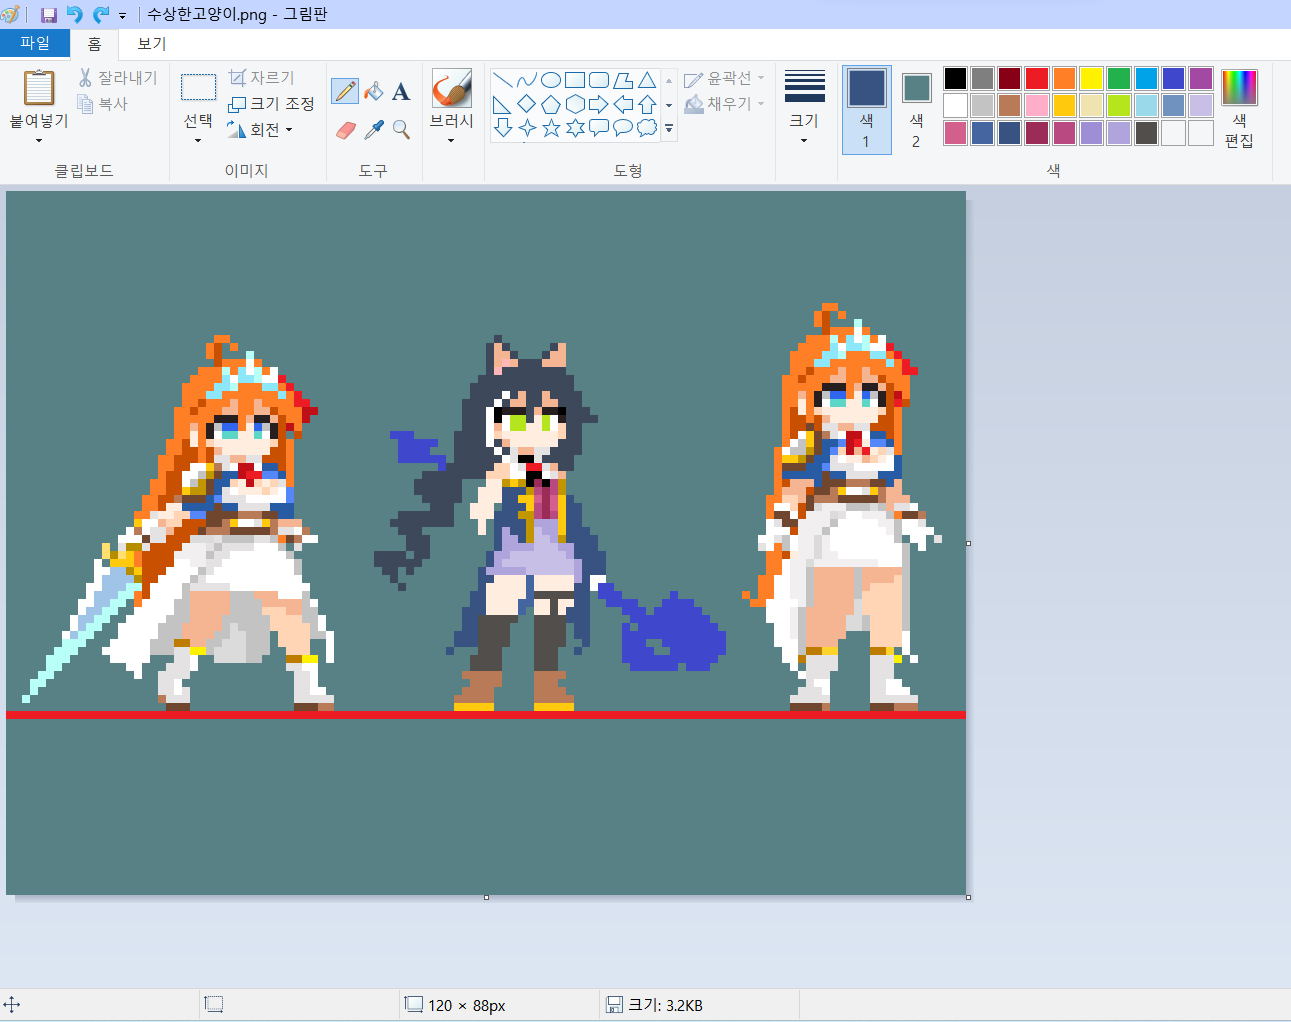The image size is (1291, 1022).
Task: Select the Fill with color bucket tool
Action: click(374, 91)
